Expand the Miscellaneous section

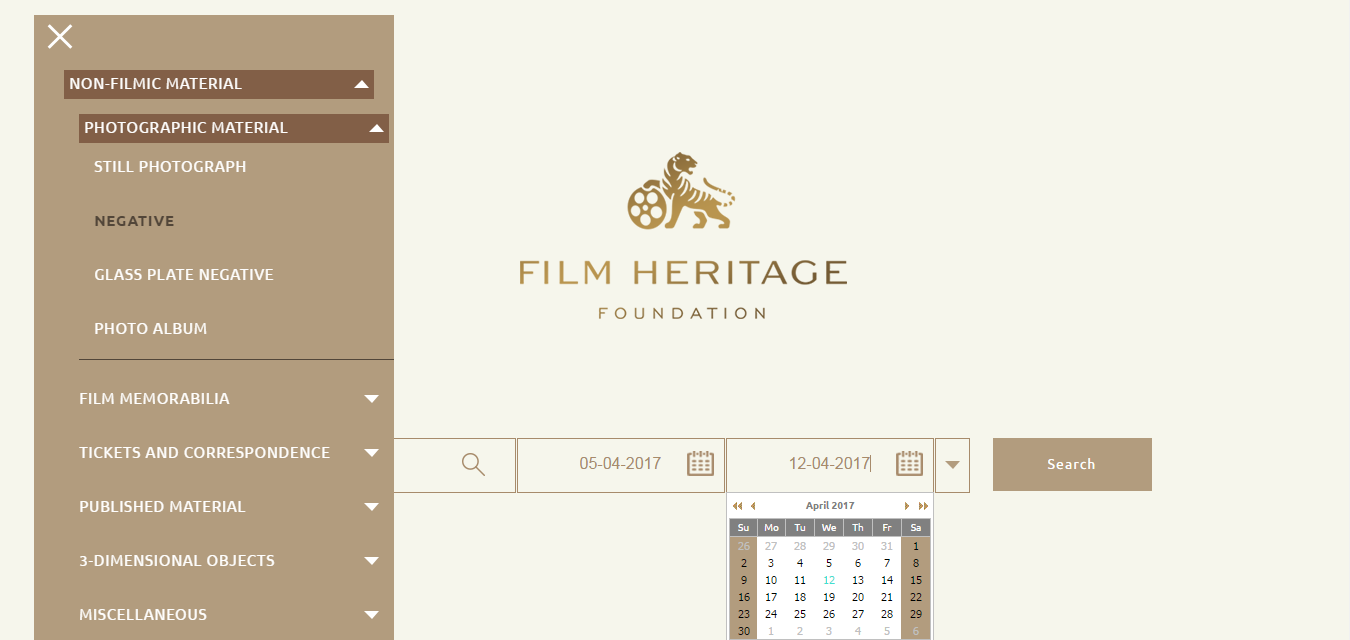(x=372, y=615)
